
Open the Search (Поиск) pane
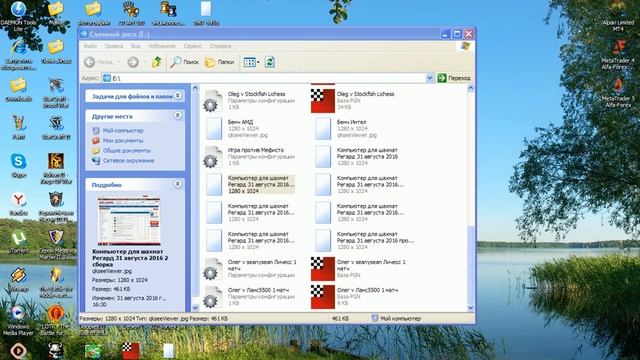[184, 62]
